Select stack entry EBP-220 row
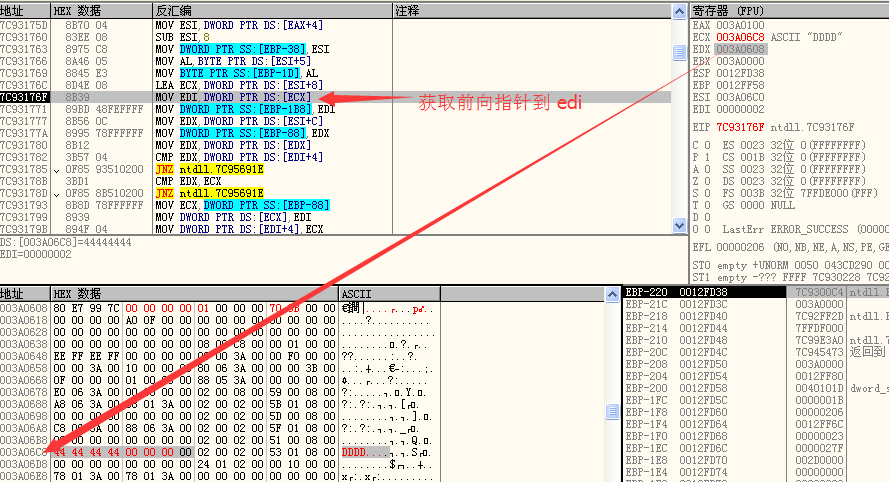889x482 pixels. (700, 292)
